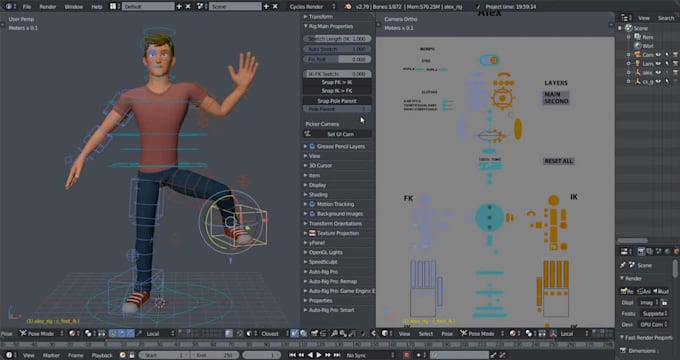This screenshot has height=360, width=680.
Task: Open the Help menu
Action: pyautogui.click(x=97, y=7)
